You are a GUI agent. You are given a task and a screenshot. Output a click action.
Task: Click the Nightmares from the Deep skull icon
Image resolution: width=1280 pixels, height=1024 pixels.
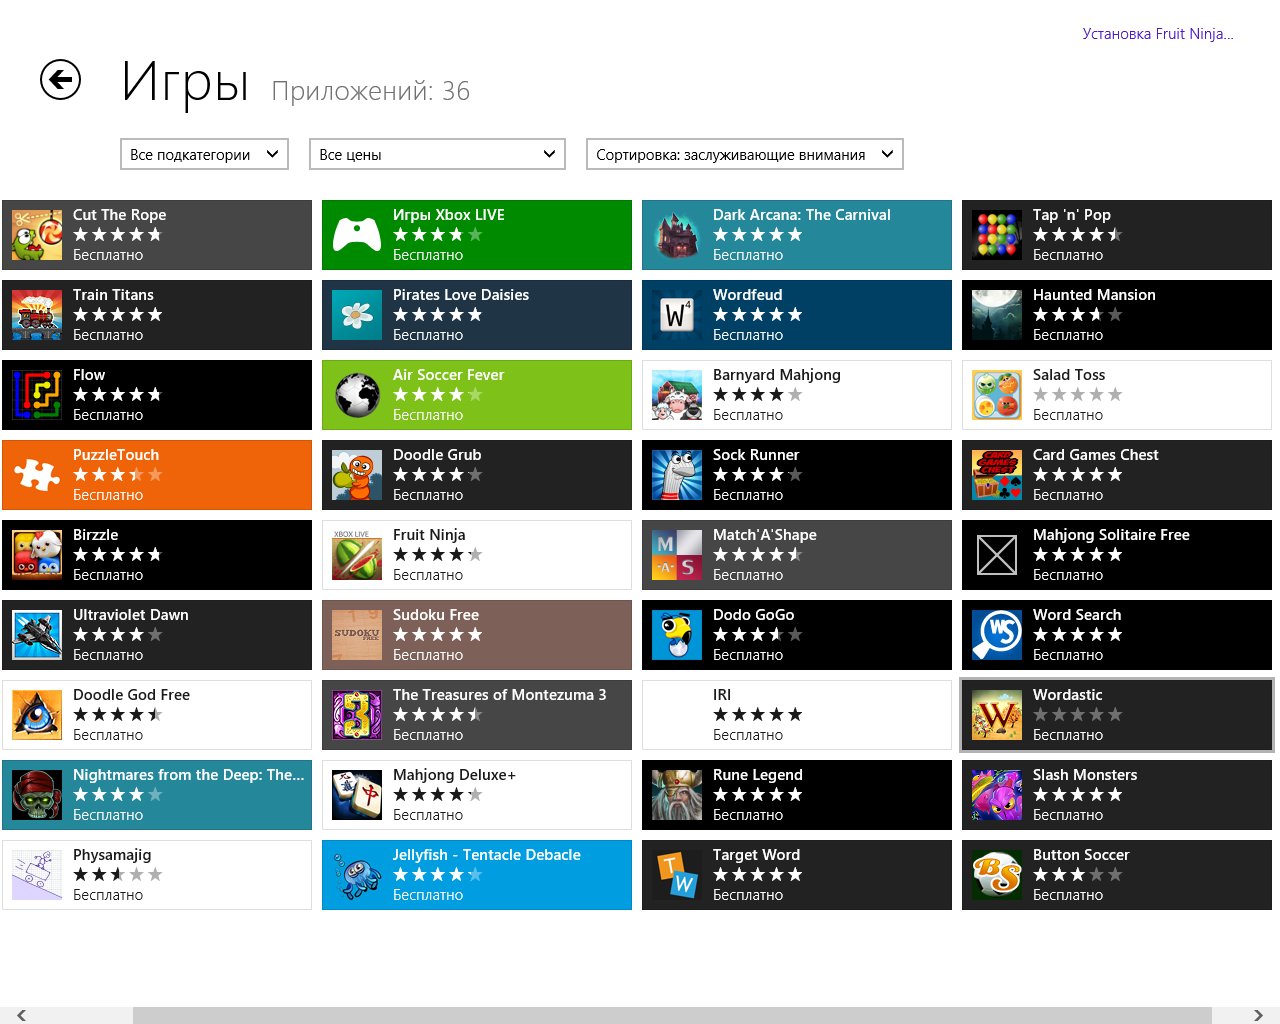tap(37, 795)
